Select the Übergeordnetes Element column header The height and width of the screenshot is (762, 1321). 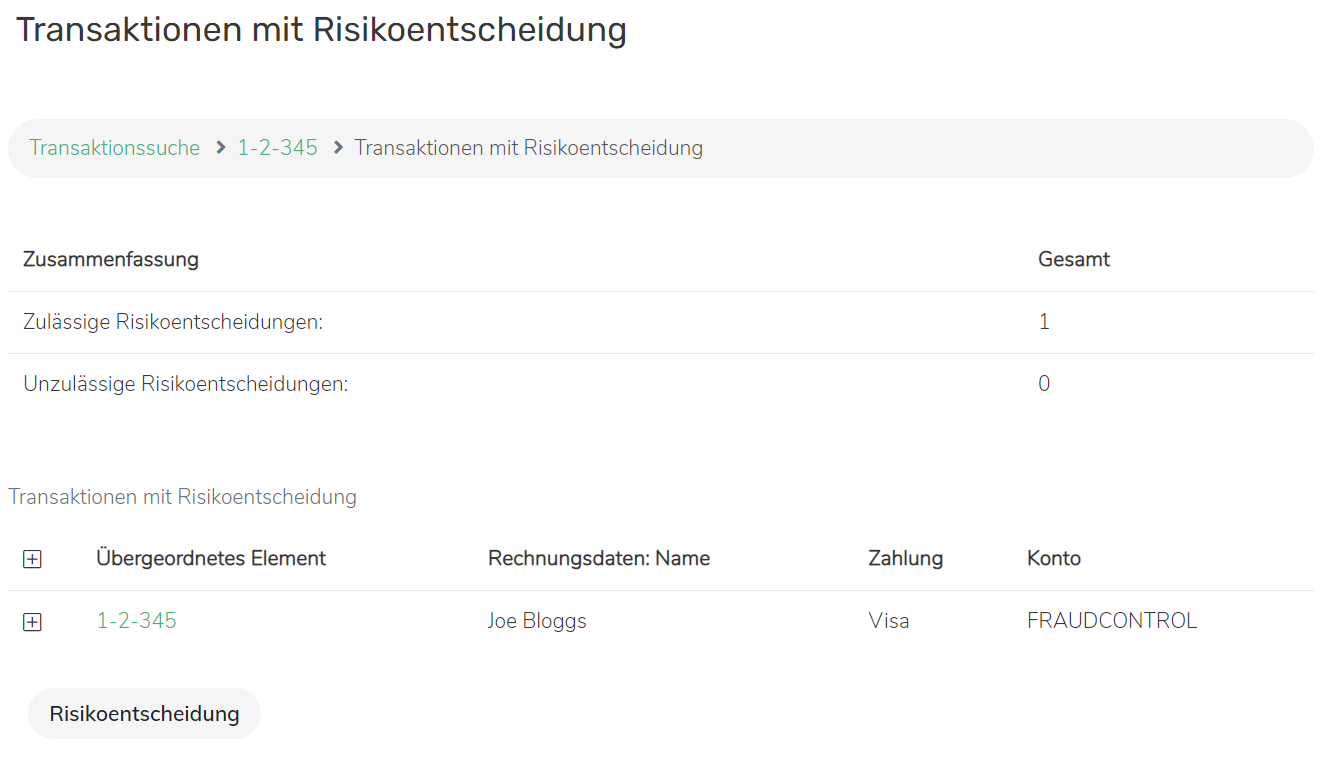[211, 558]
